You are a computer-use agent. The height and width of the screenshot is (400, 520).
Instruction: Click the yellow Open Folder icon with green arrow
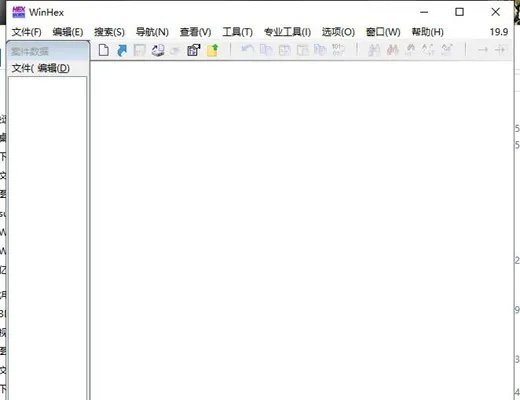coord(212,50)
